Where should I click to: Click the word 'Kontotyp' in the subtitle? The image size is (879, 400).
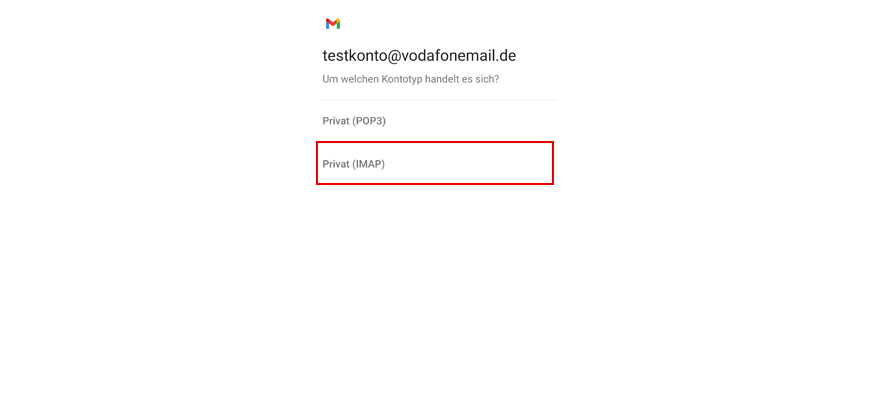tap(401, 80)
